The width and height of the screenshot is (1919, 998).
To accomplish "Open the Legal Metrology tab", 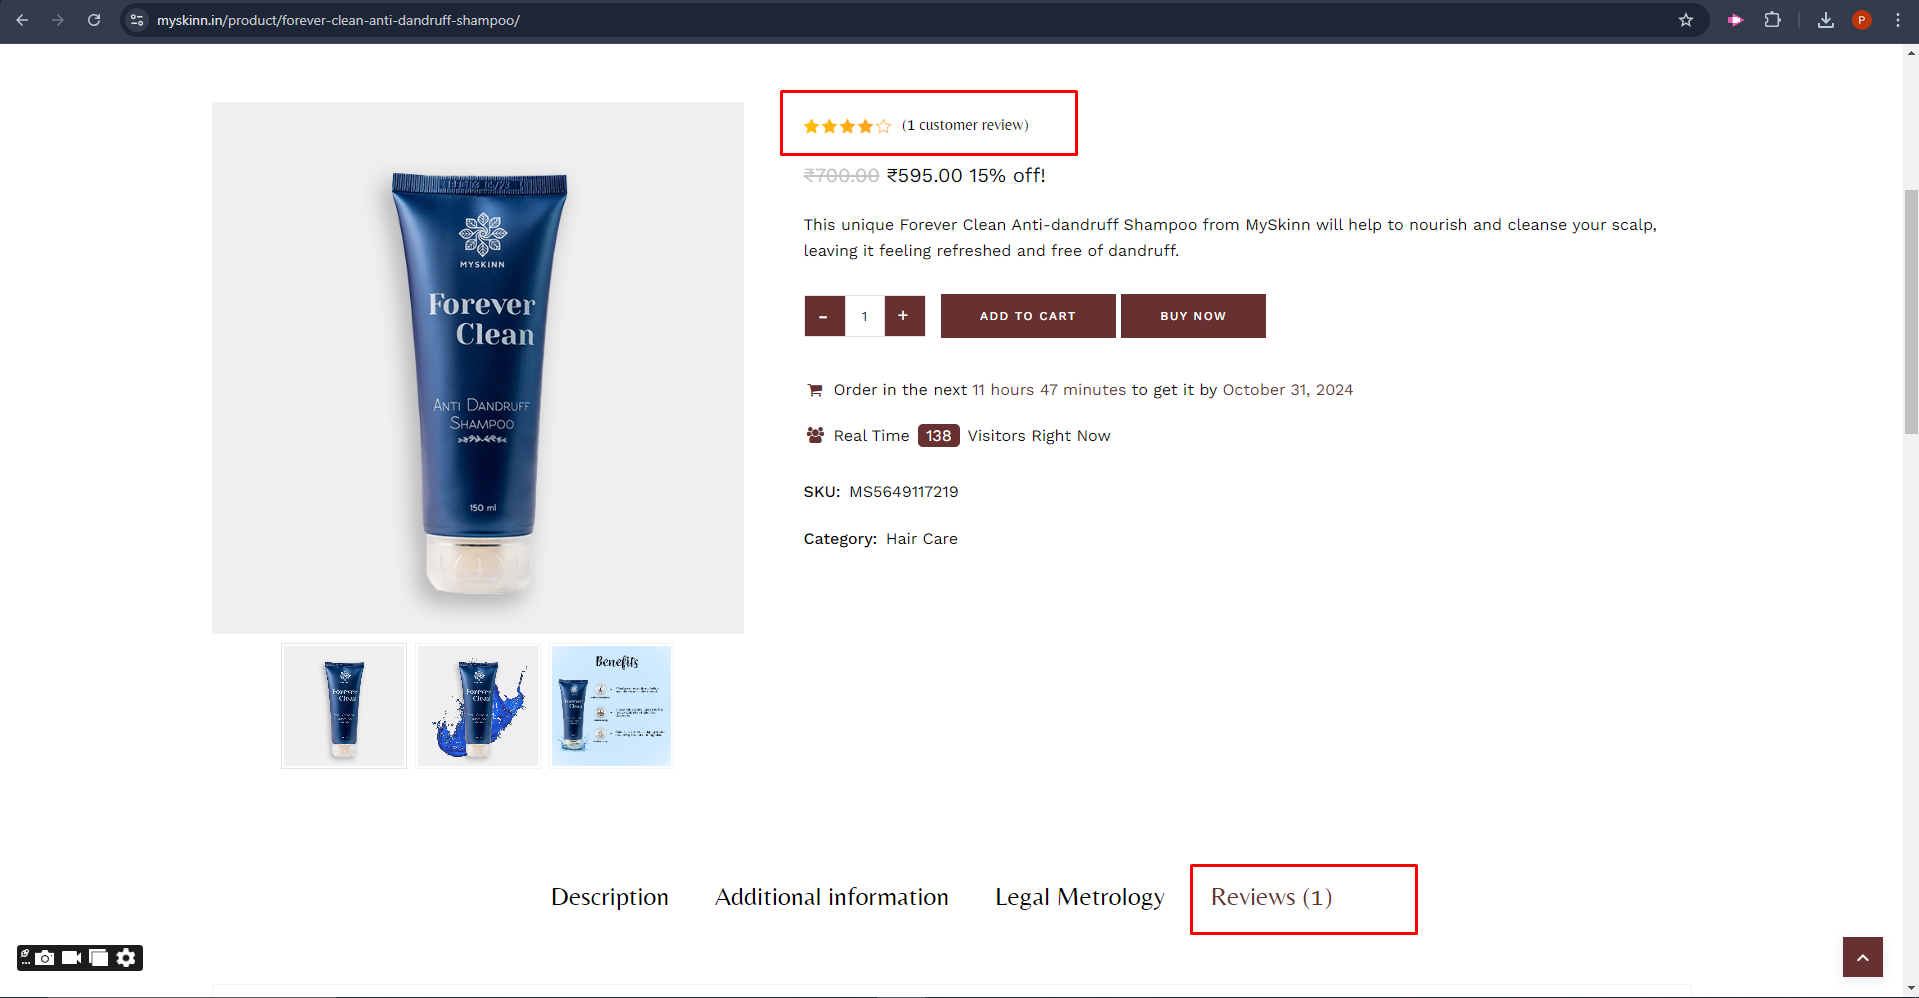I will [x=1080, y=897].
